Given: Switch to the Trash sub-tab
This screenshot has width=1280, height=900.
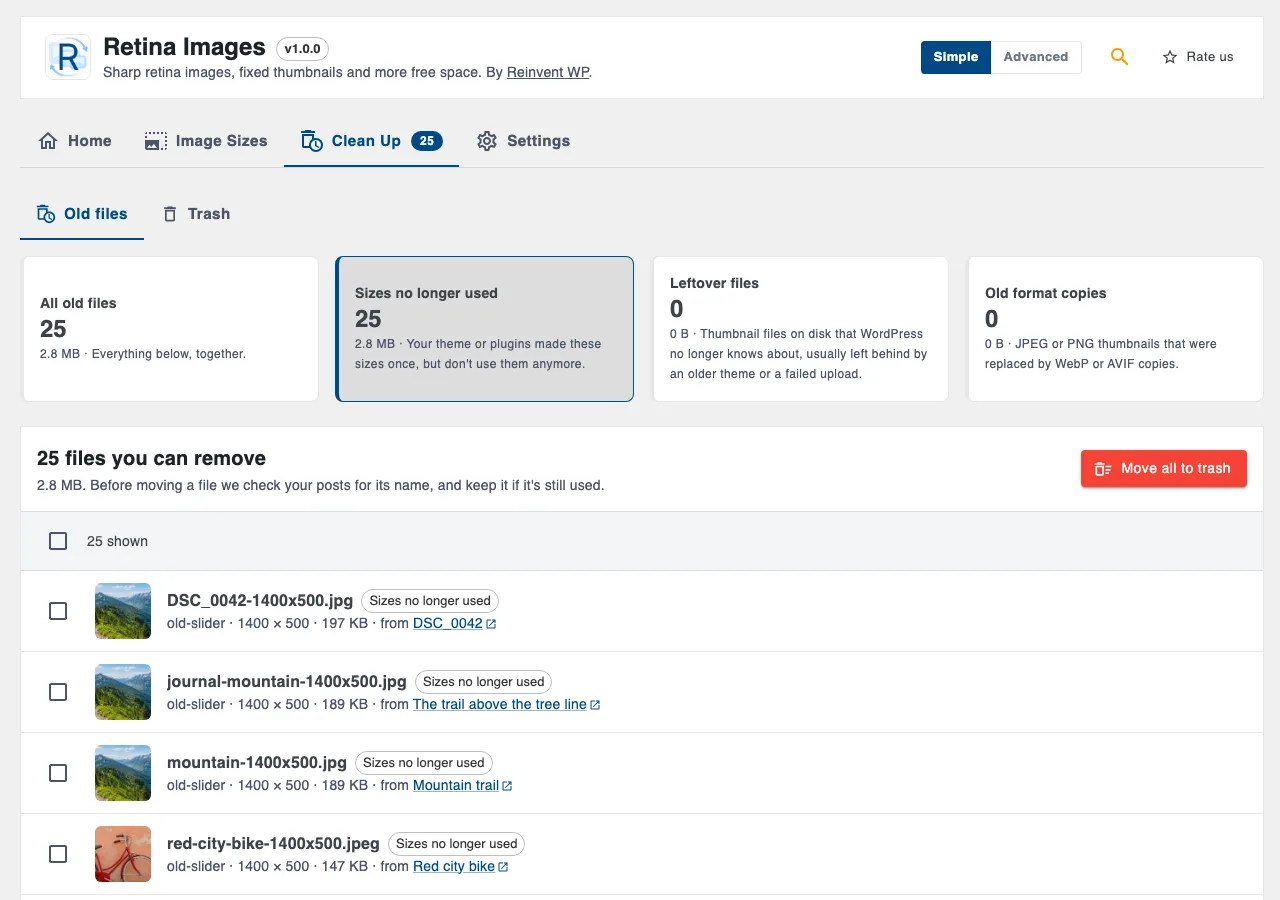Looking at the screenshot, I should coord(196,214).
